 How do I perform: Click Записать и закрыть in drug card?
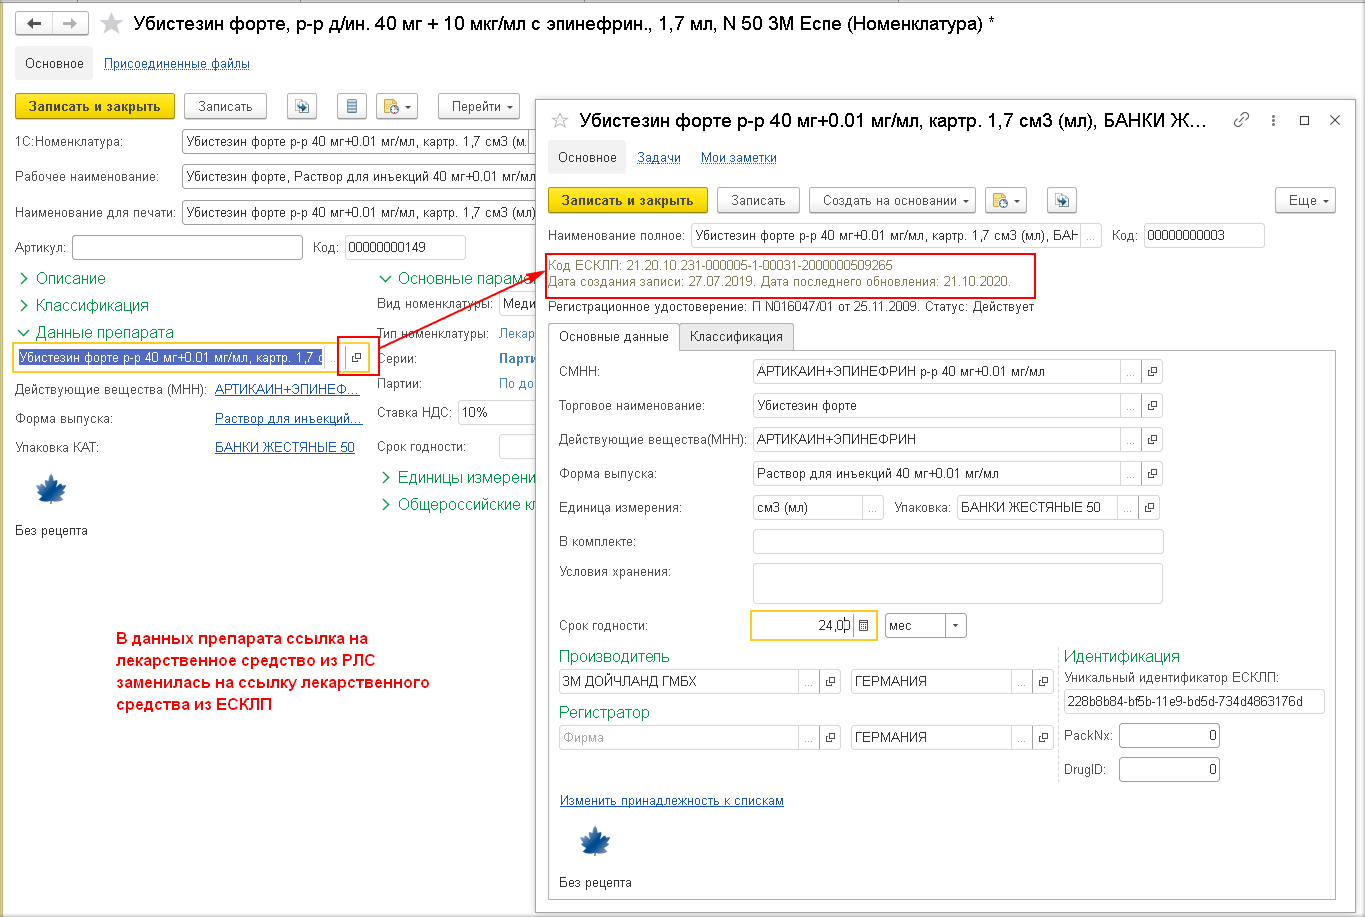point(628,200)
